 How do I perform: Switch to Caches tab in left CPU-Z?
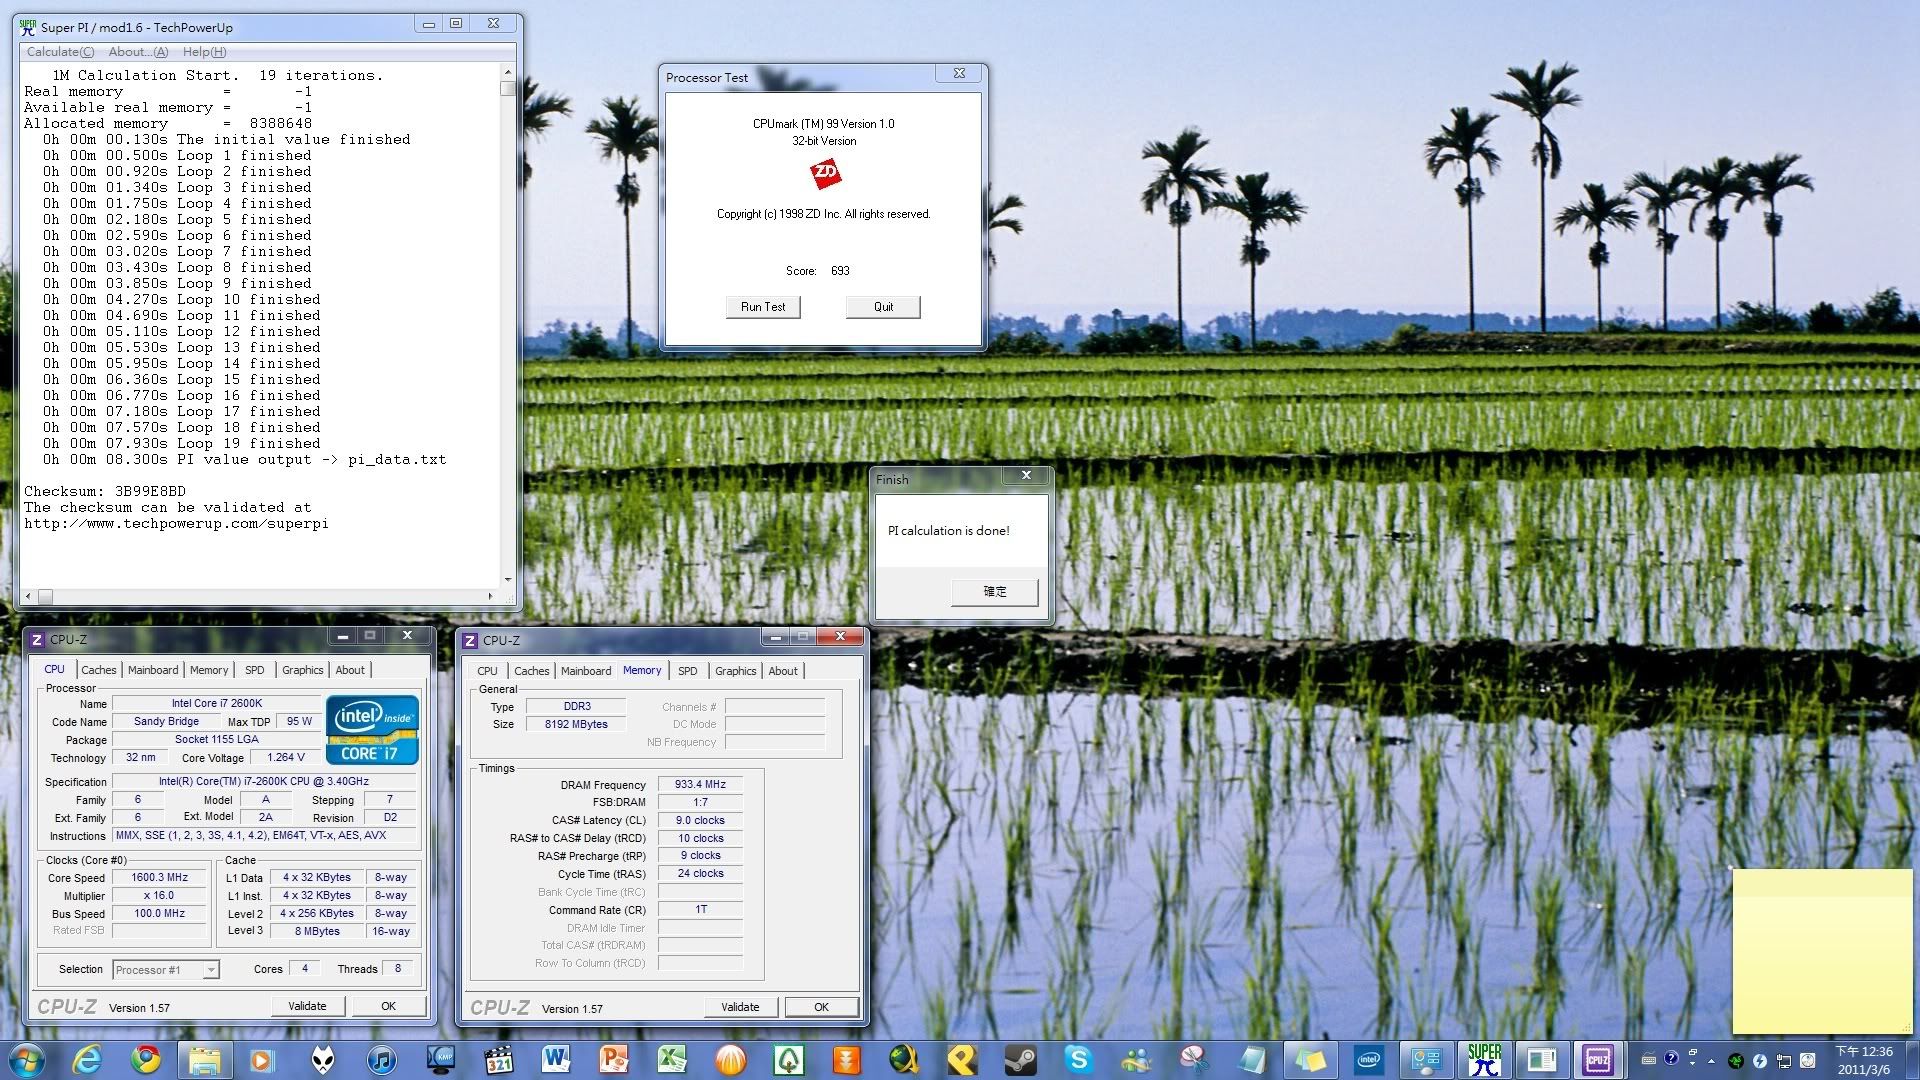point(99,670)
